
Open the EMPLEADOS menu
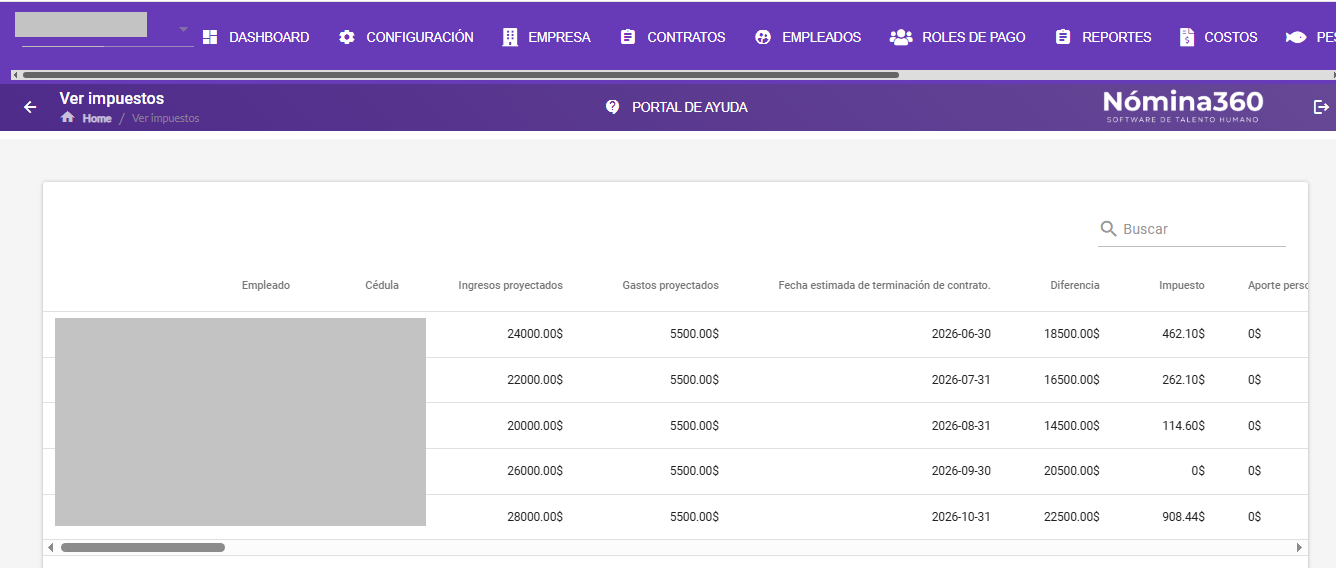pyautogui.click(x=822, y=37)
